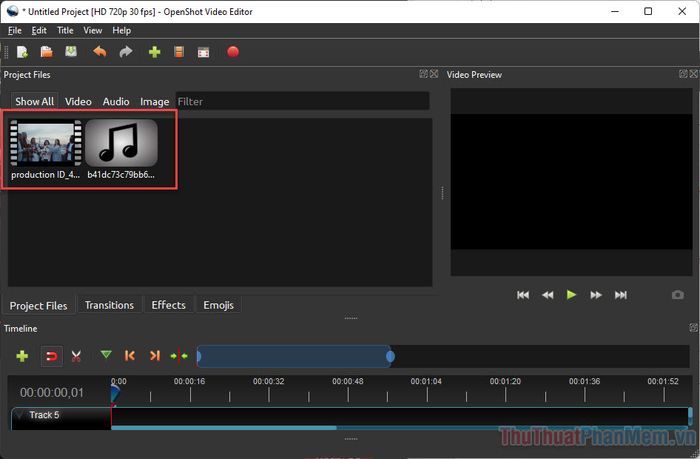
Task: Switch to the Effects tab
Action: [x=168, y=305]
